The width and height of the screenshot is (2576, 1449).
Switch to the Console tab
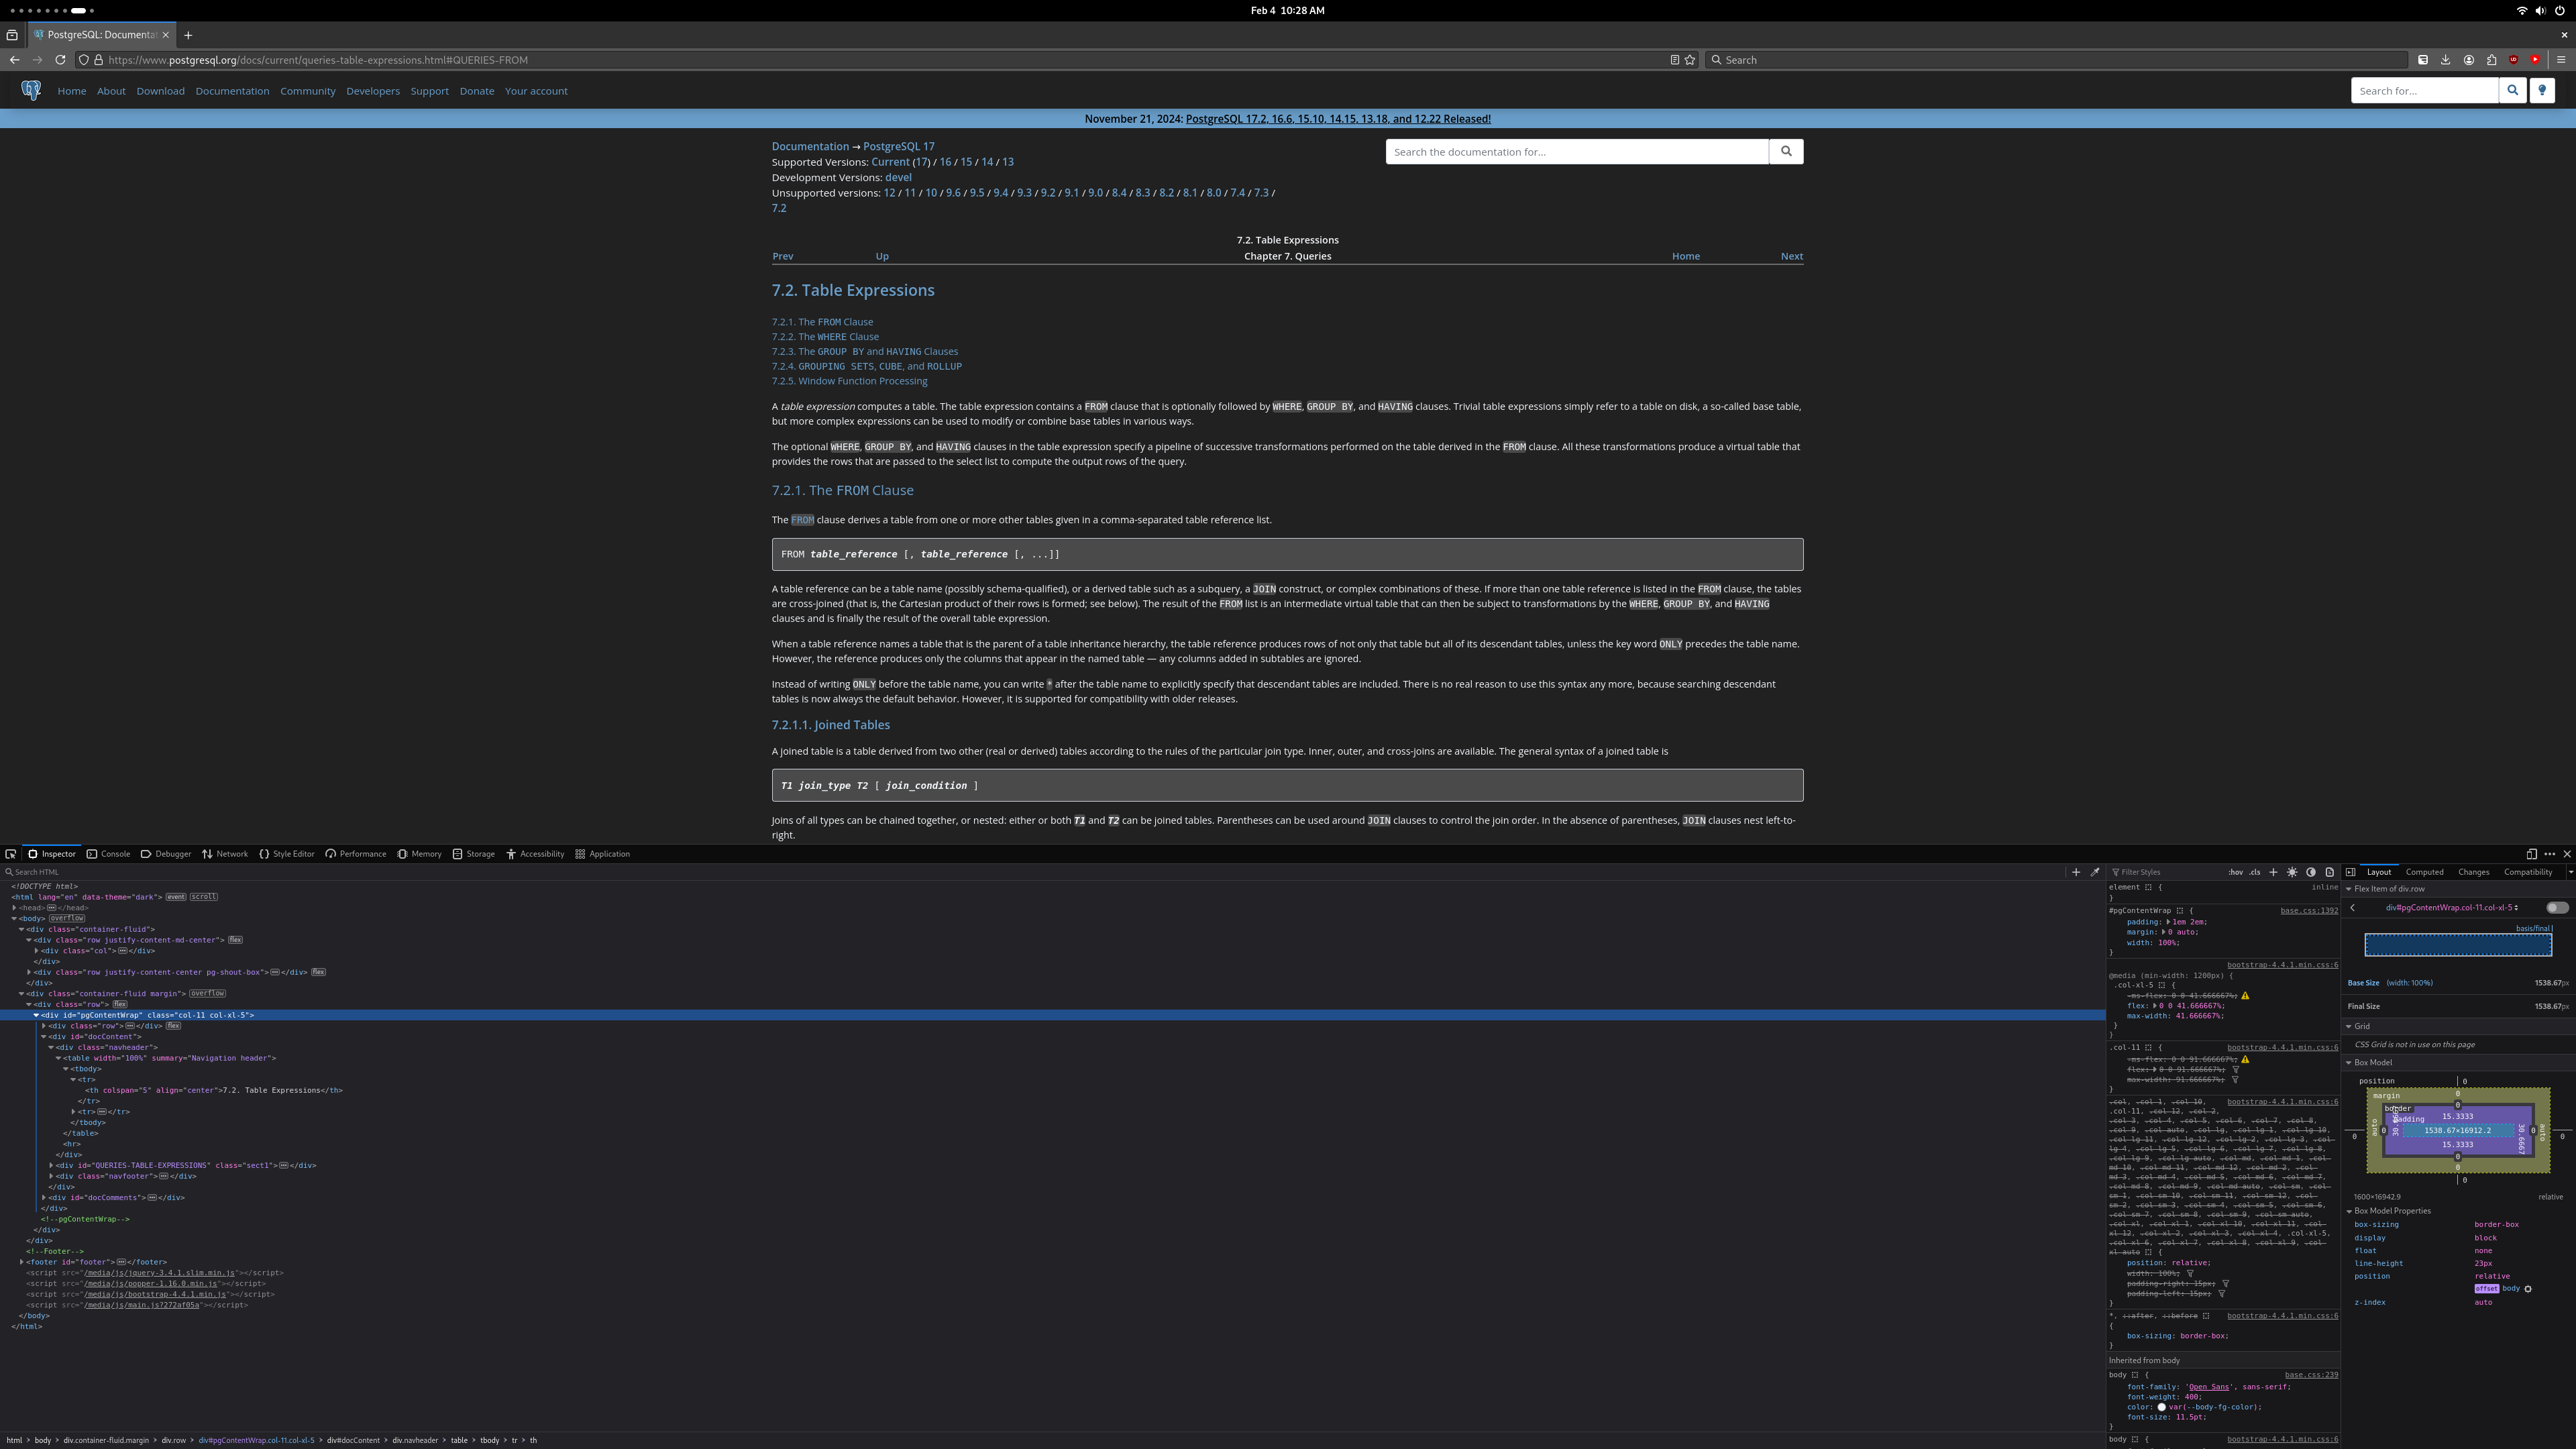(108, 854)
